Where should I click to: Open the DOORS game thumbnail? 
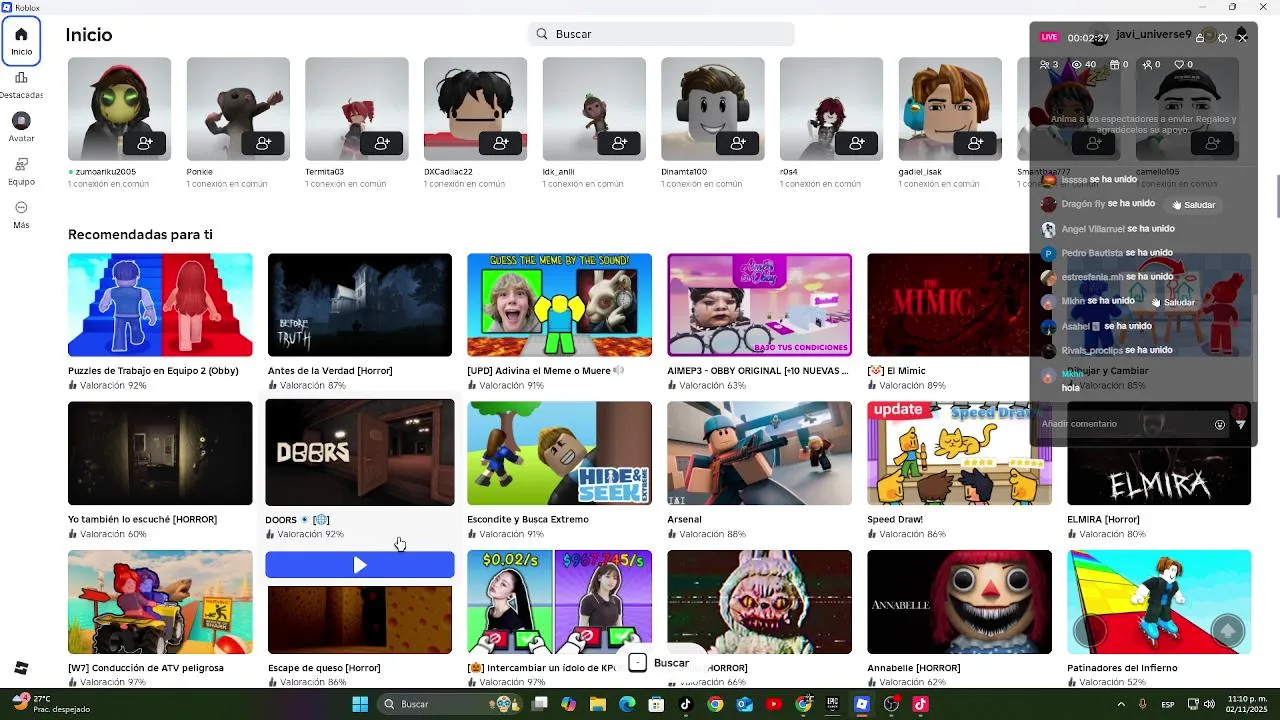pyautogui.click(x=360, y=453)
